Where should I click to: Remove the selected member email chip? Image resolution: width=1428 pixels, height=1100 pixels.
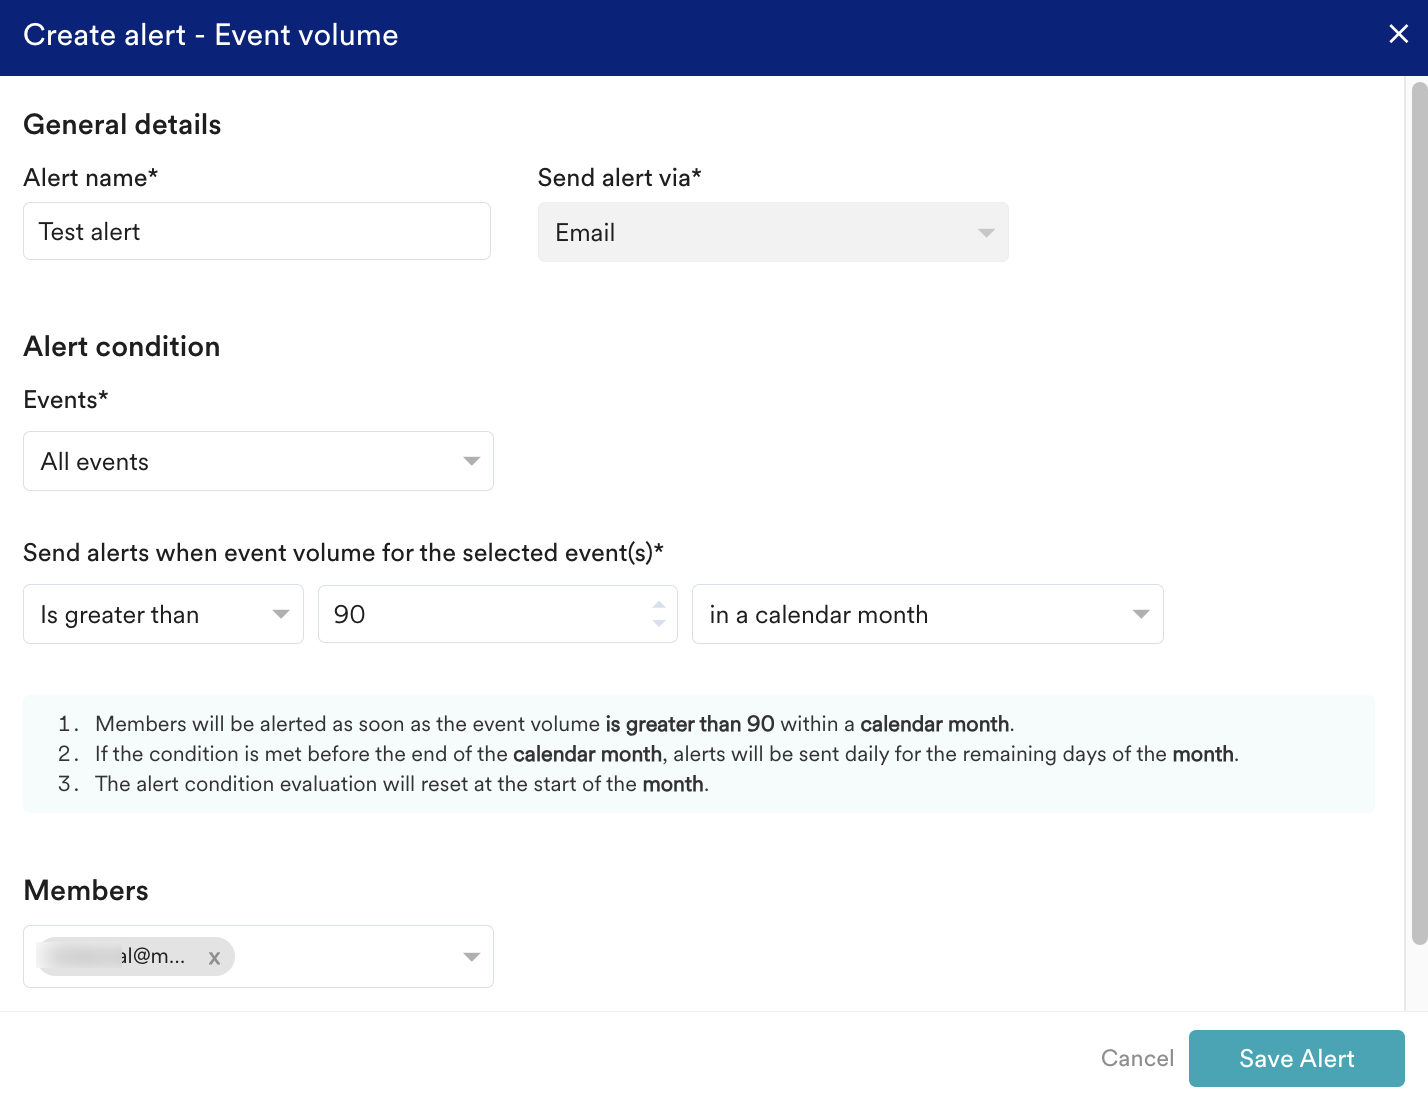point(214,958)
